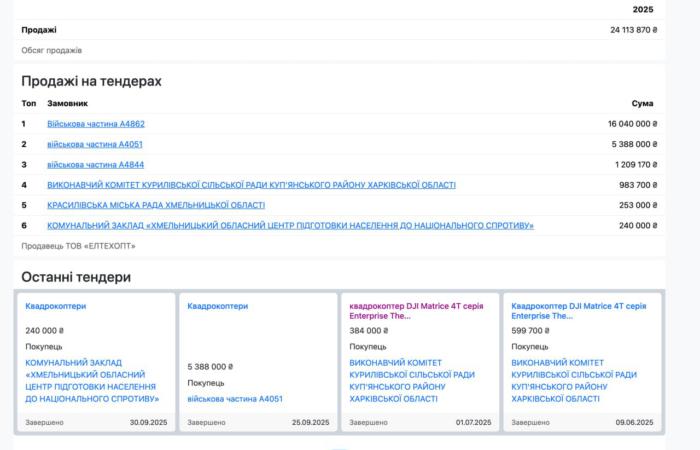Open the Квадрокоптери tender priced 240 000 ₴
Screen dimensions: 700x450
point(56,306)
